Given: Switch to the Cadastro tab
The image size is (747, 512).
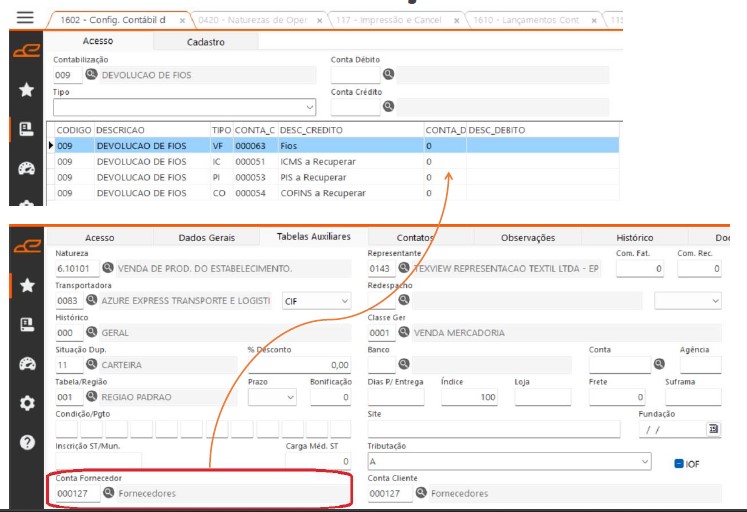Looking at the screenshot, I should pos(205,42).
